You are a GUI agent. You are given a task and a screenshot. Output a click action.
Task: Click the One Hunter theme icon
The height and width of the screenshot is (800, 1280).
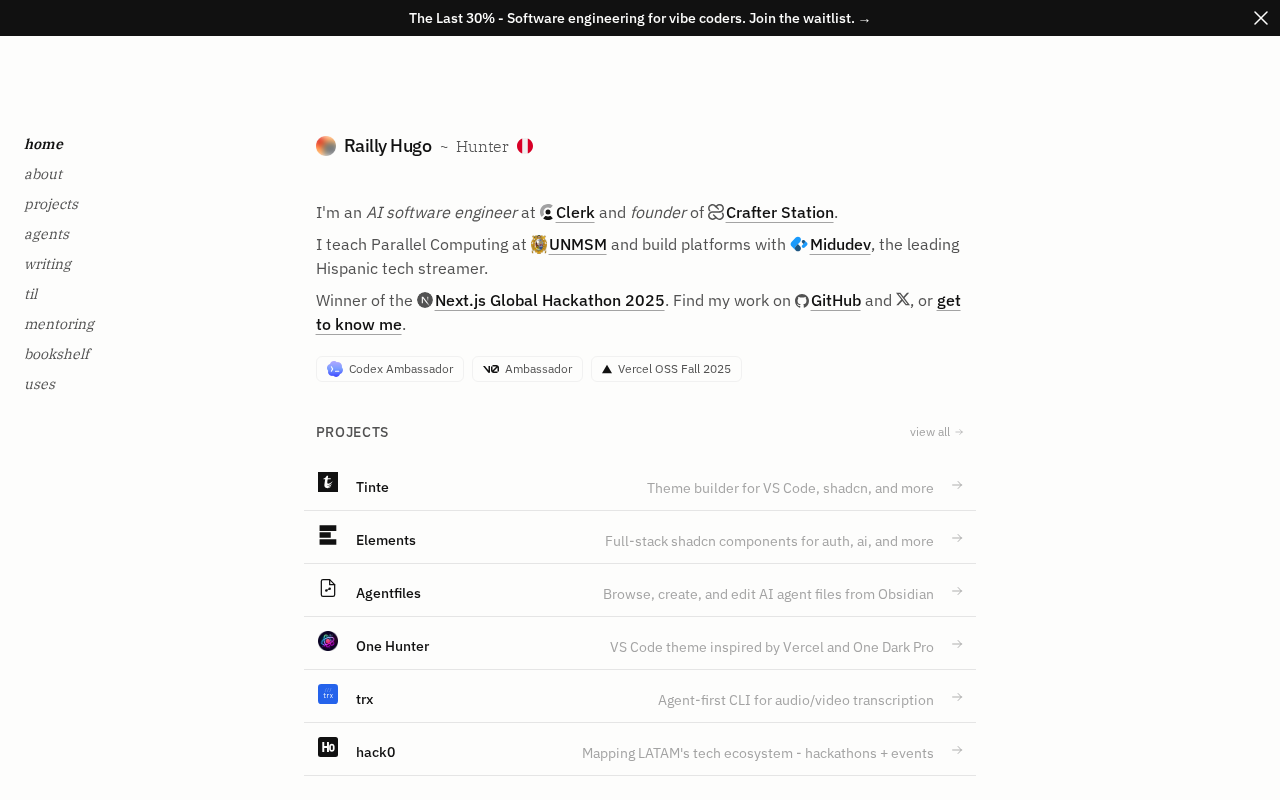[x=328, y=641]
